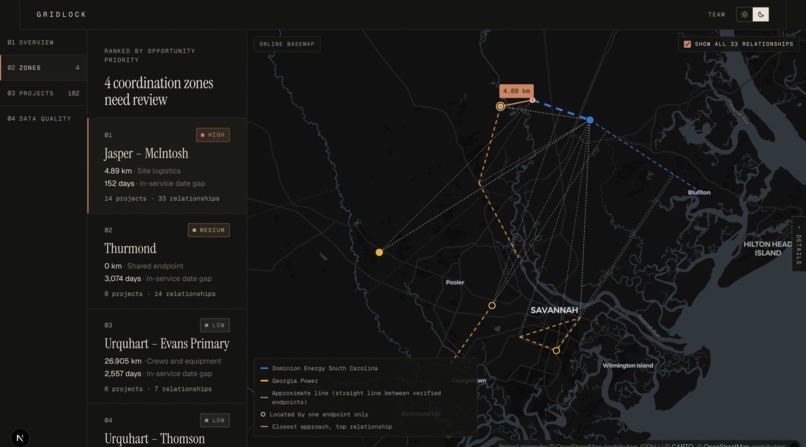This screenshot has height=447, width=806.
Task: Click the 0 km Shared endpoint text
Action: pos(144,266)
